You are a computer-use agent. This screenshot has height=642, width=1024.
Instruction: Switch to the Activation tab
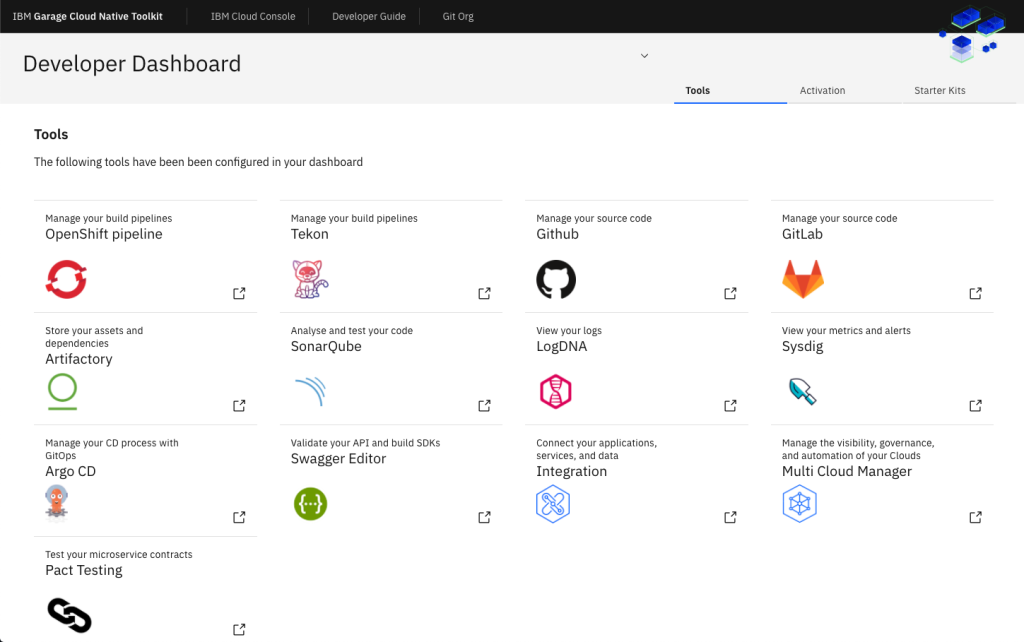click(x=822, y=91)
